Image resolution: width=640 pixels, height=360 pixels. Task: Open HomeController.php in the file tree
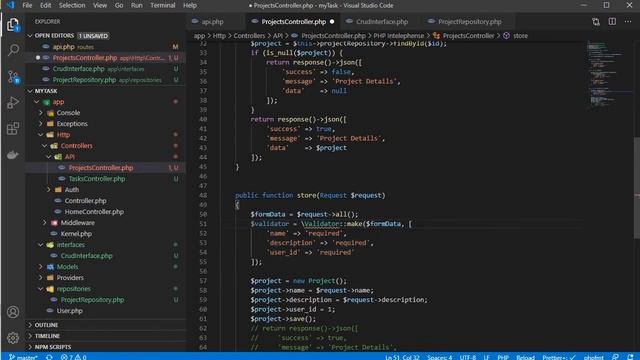pyautogui.click(x=94, y=212)
